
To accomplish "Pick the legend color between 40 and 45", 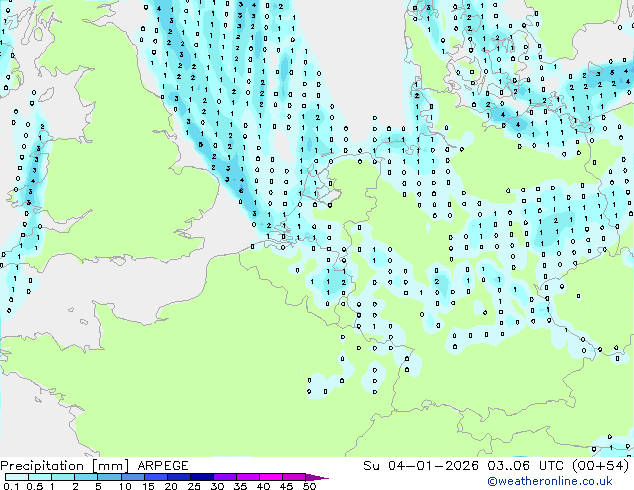I will [271, 477].
